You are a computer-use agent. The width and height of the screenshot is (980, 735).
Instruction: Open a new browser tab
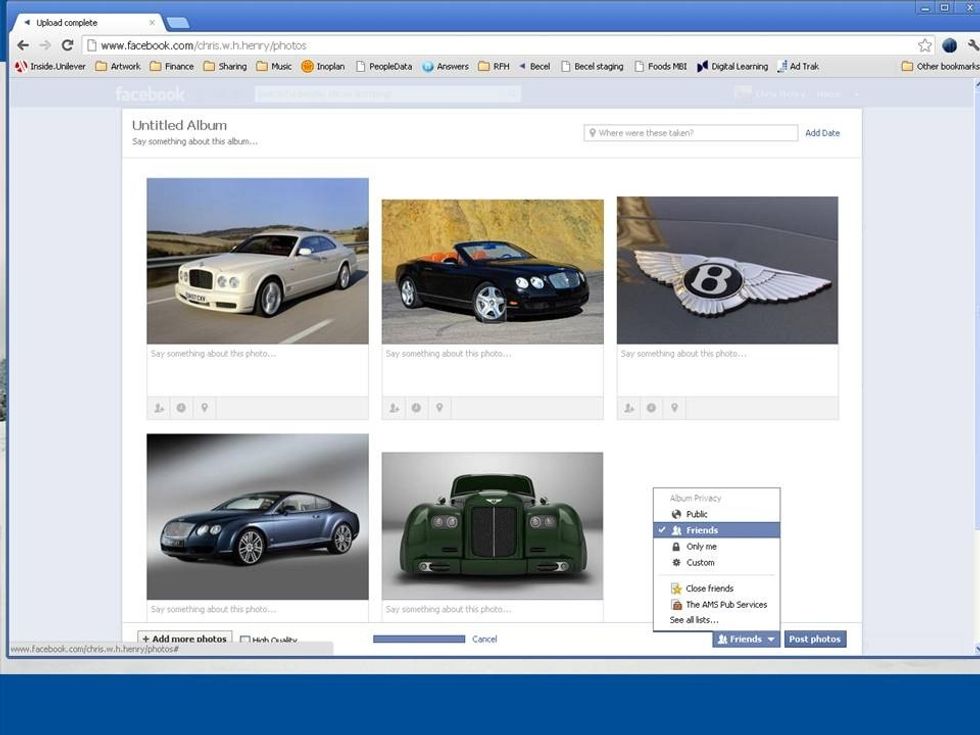click(x=178, y=23)
